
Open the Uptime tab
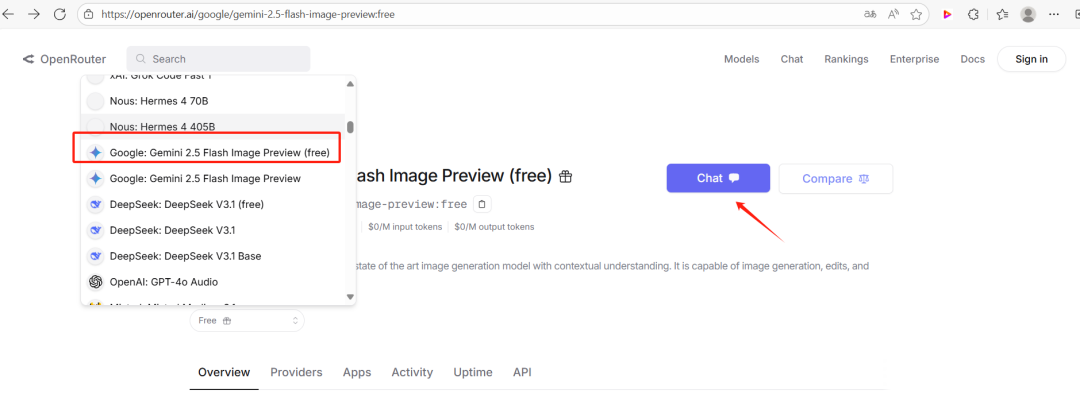472,372
